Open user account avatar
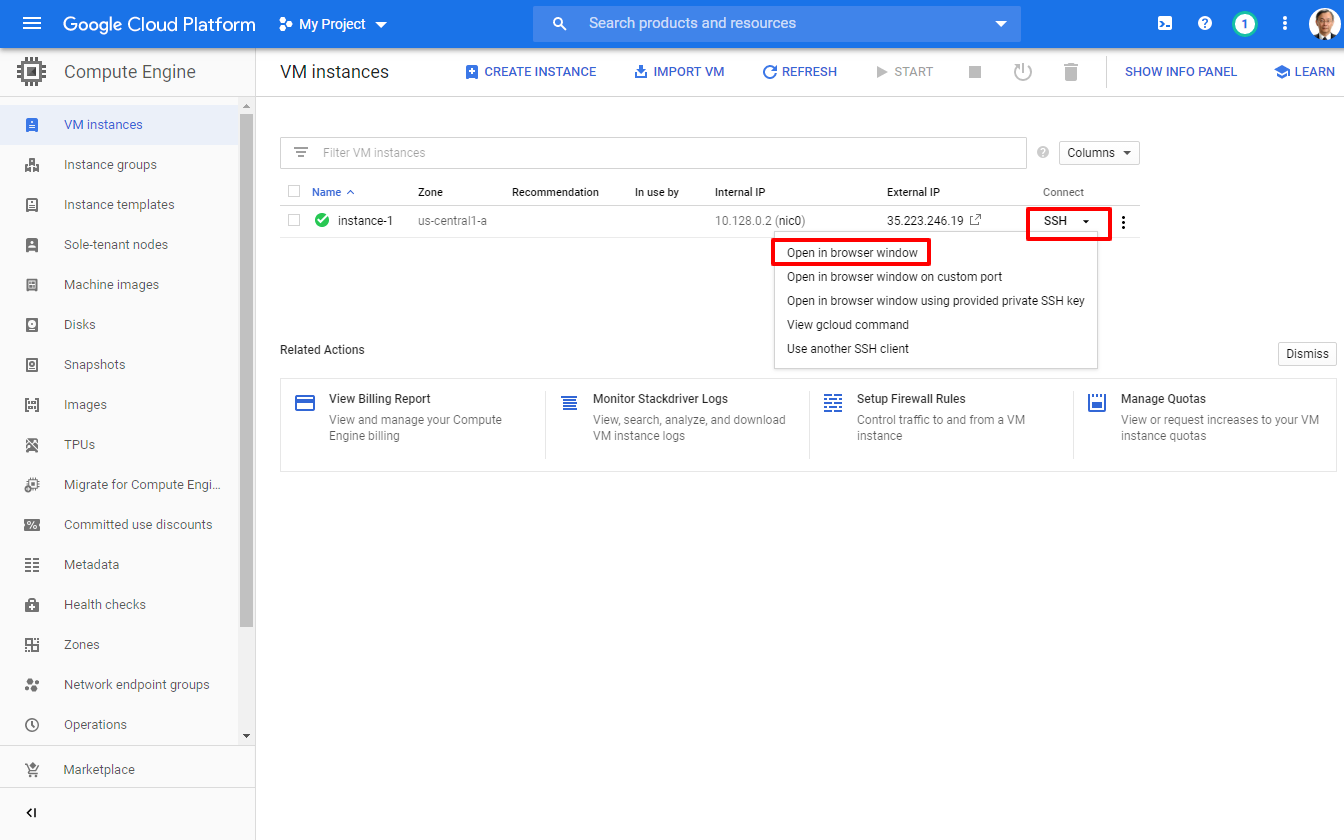Screen dimensions: 1344x840 1325,23
